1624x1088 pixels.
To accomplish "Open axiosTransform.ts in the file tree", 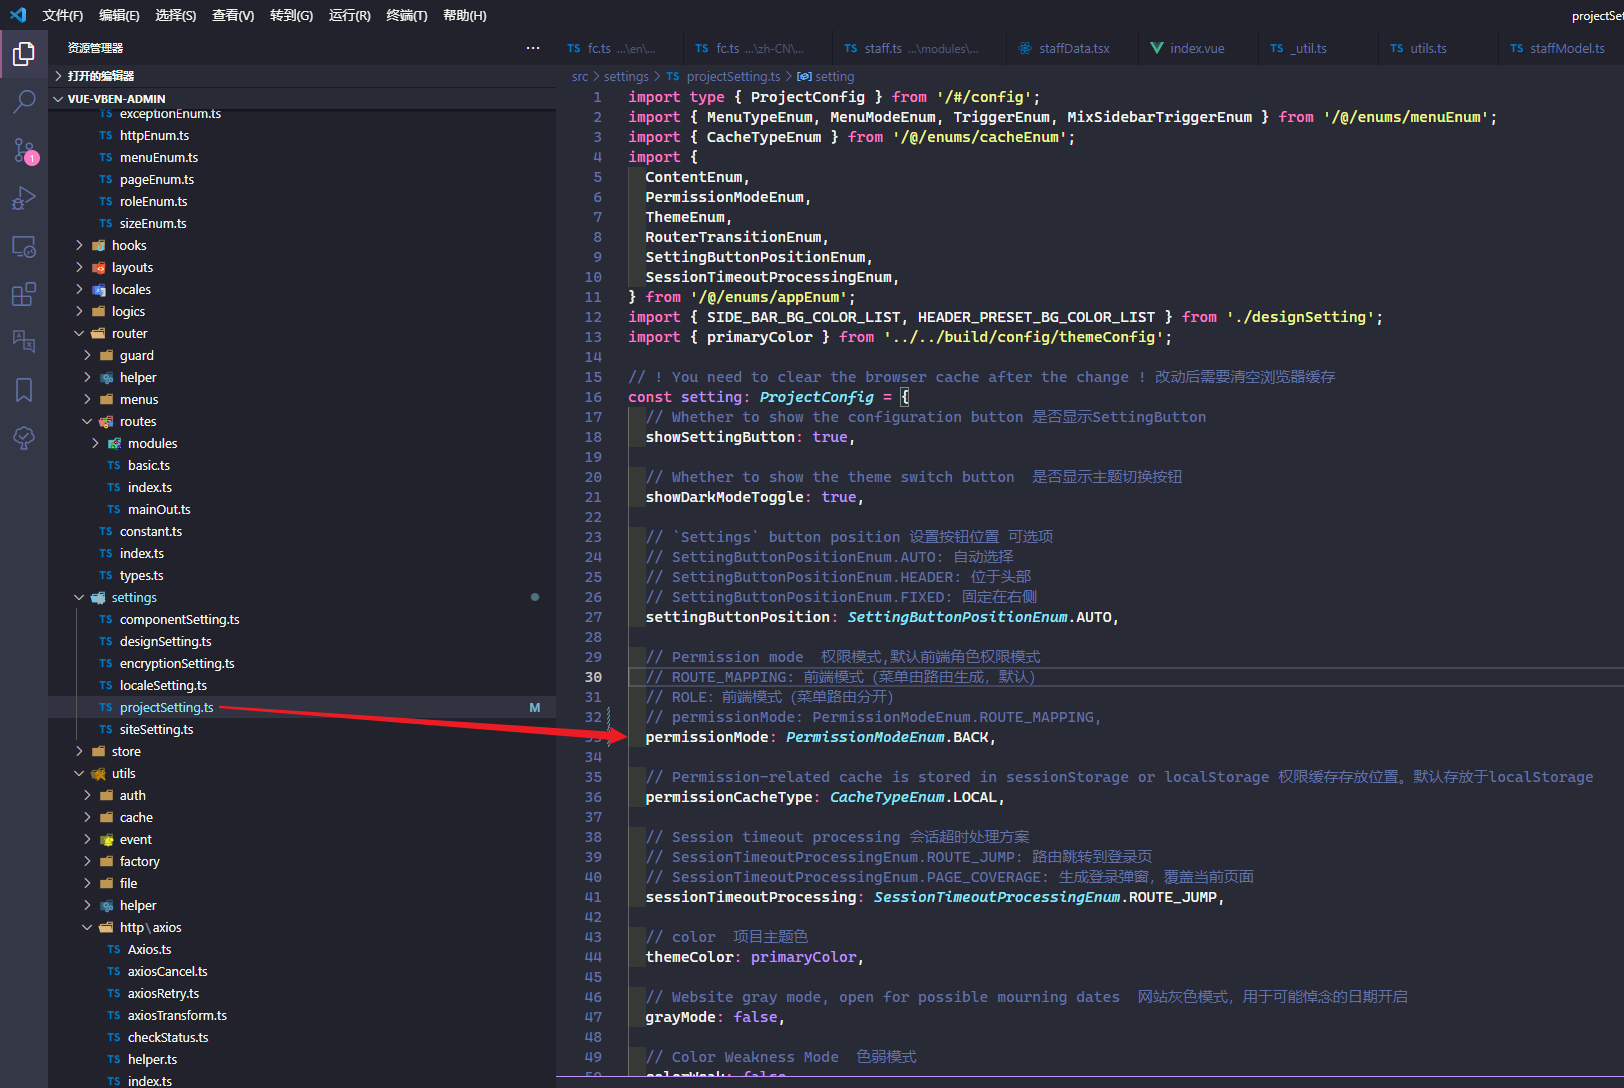I will pos(302,1015).
